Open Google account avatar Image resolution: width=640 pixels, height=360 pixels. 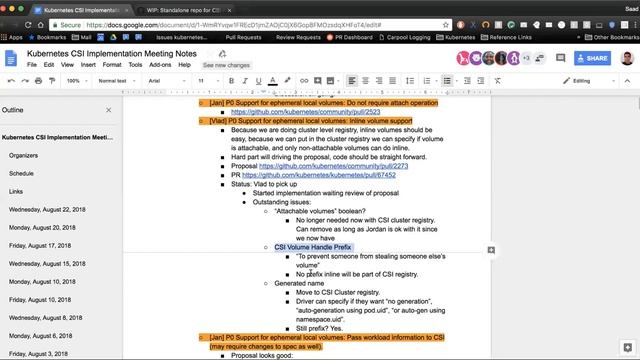(x=627, y=58)
